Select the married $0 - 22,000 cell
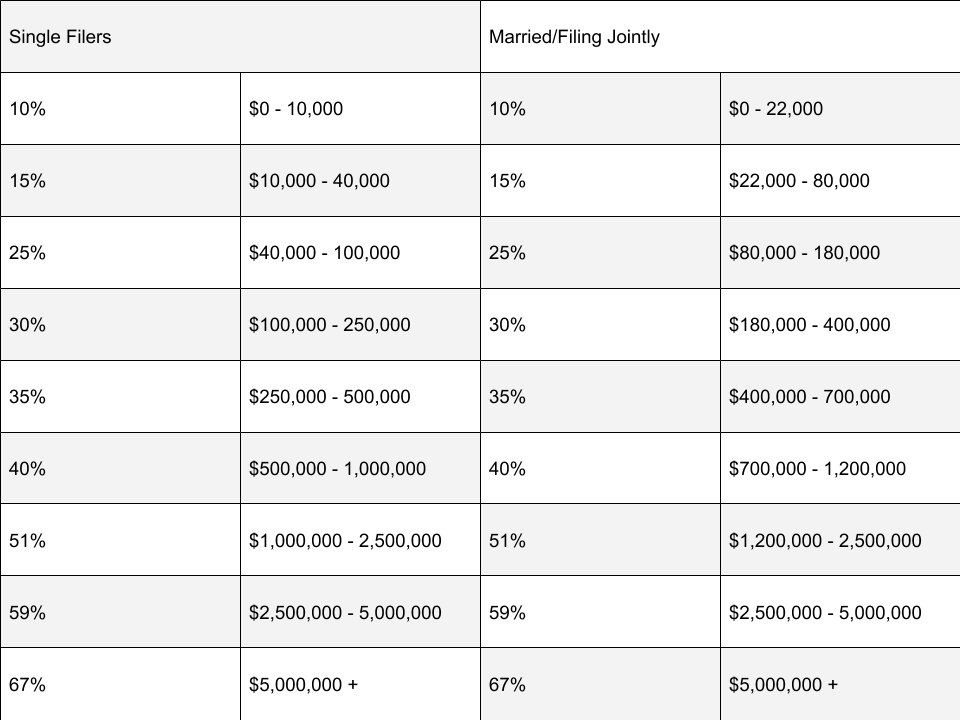Screen dimensions: 960x720 (x=840, y=109)
